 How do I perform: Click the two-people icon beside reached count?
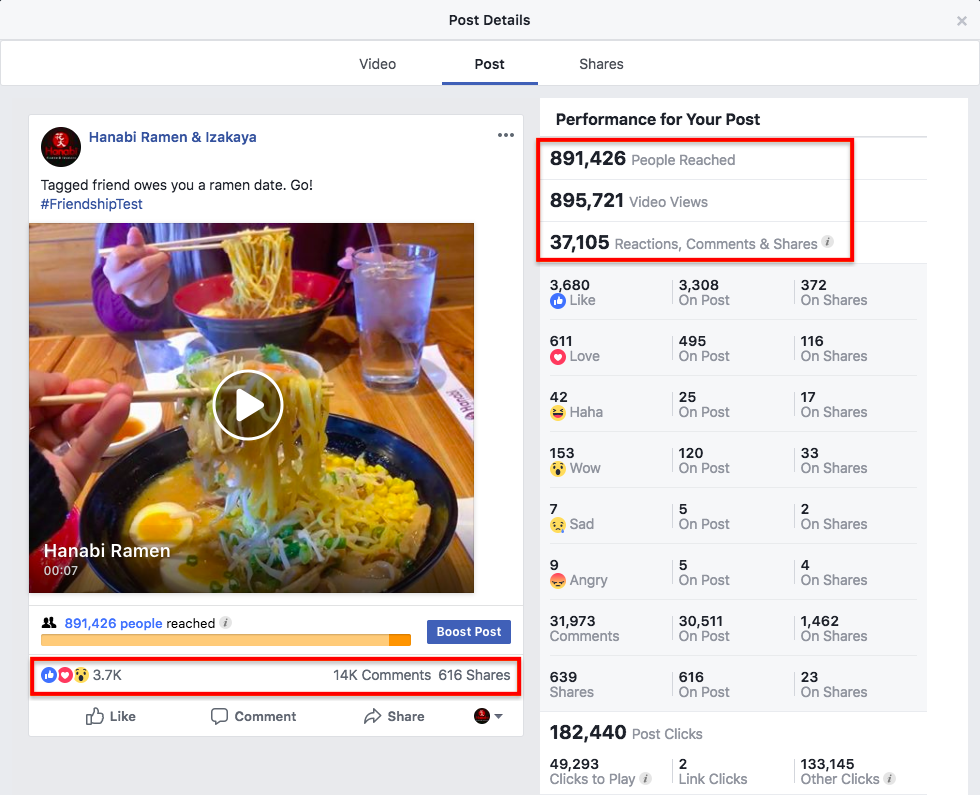tap(49, 622)
